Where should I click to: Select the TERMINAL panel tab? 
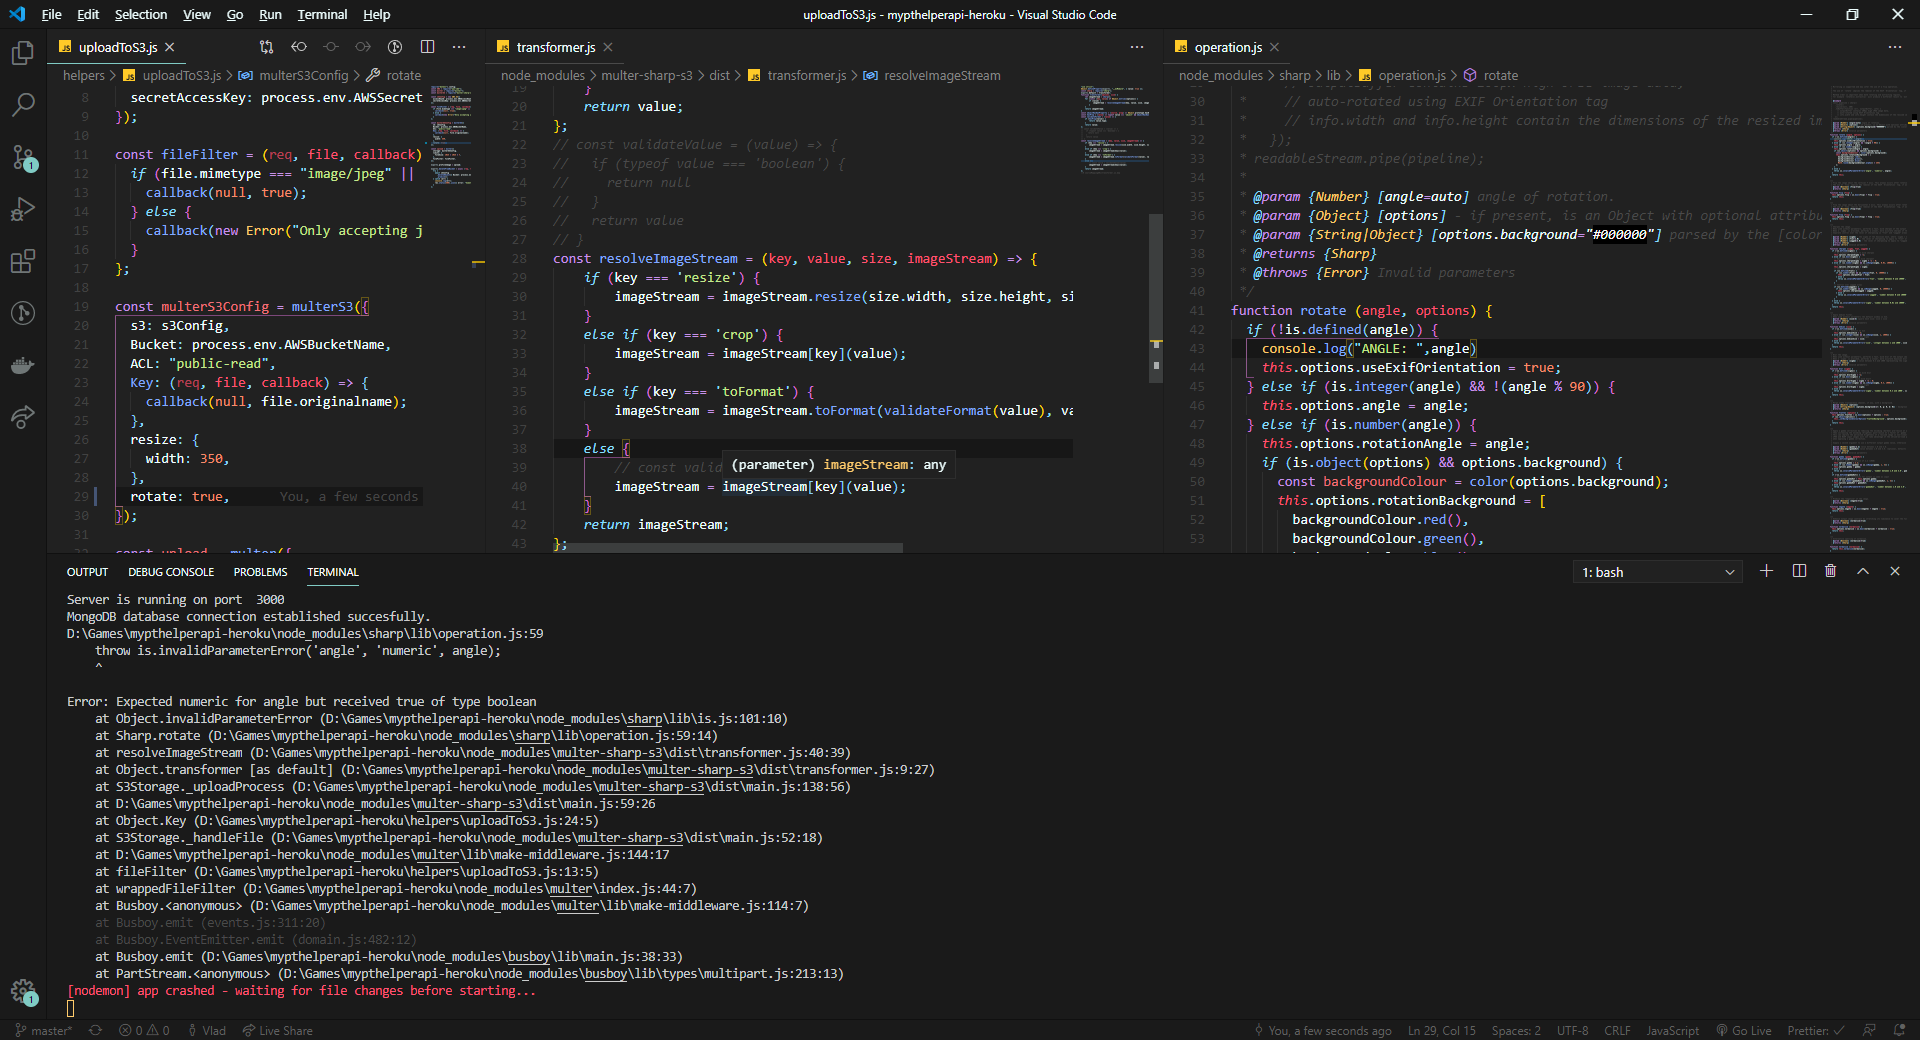333,572
